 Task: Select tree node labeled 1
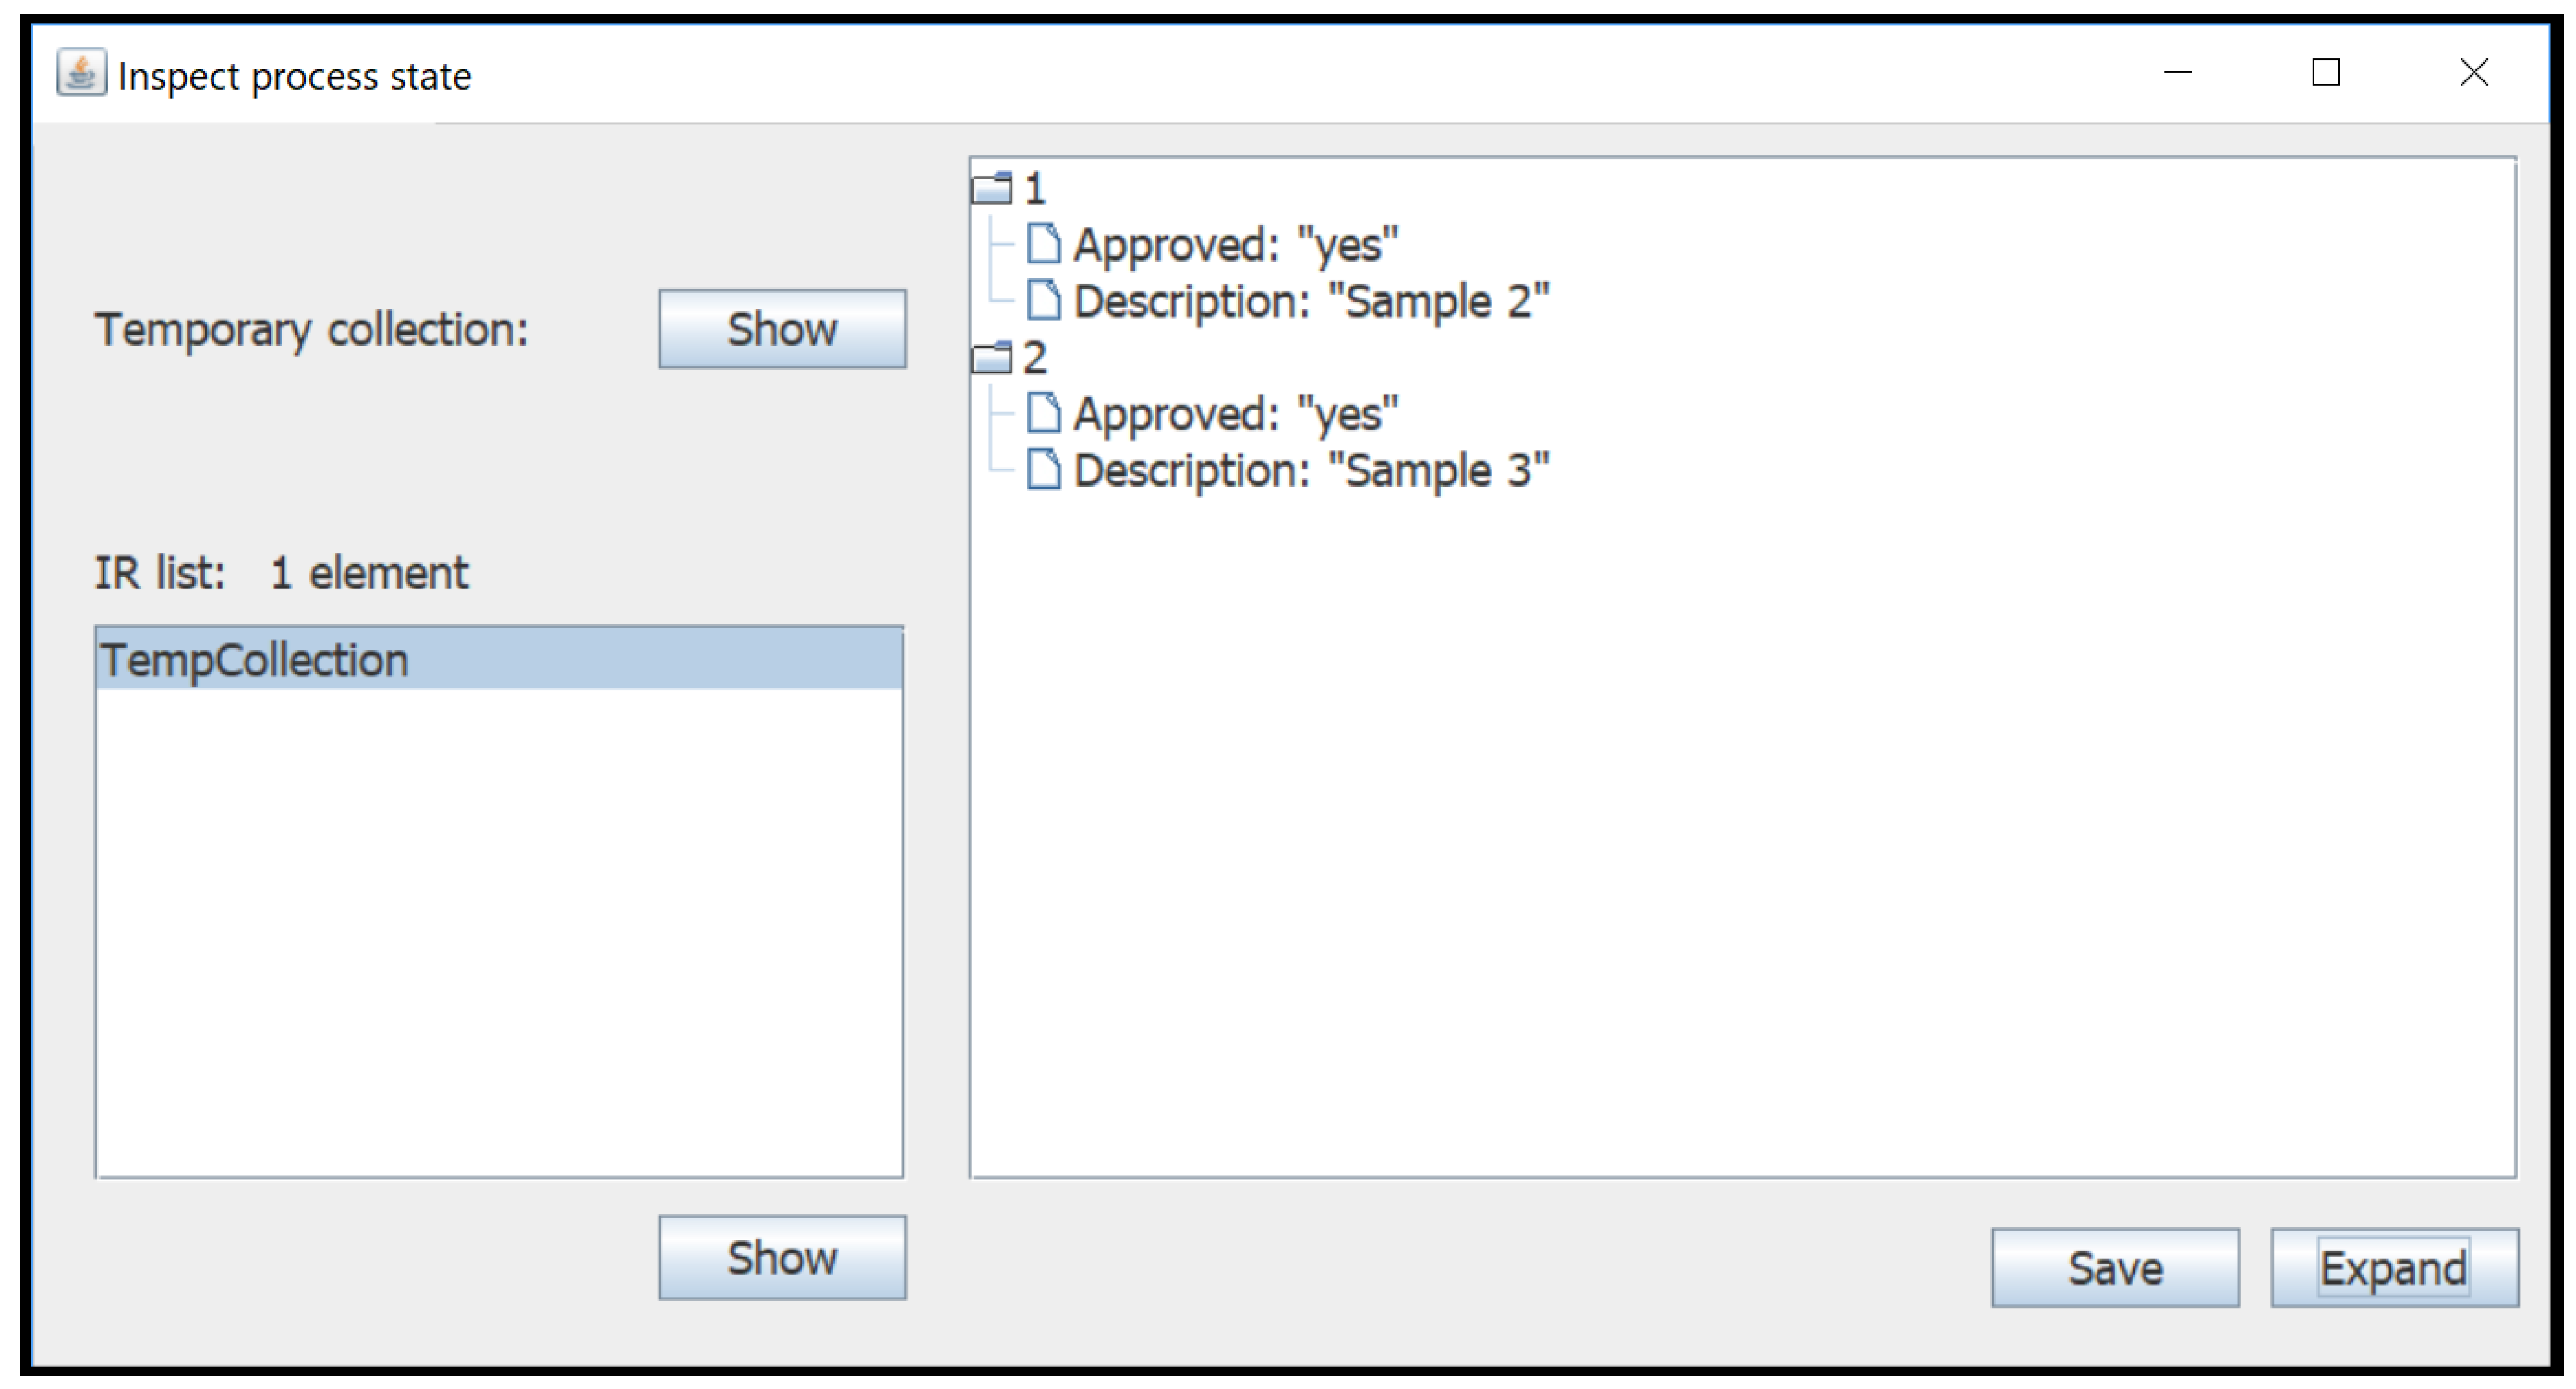[x=1034, y=188]
